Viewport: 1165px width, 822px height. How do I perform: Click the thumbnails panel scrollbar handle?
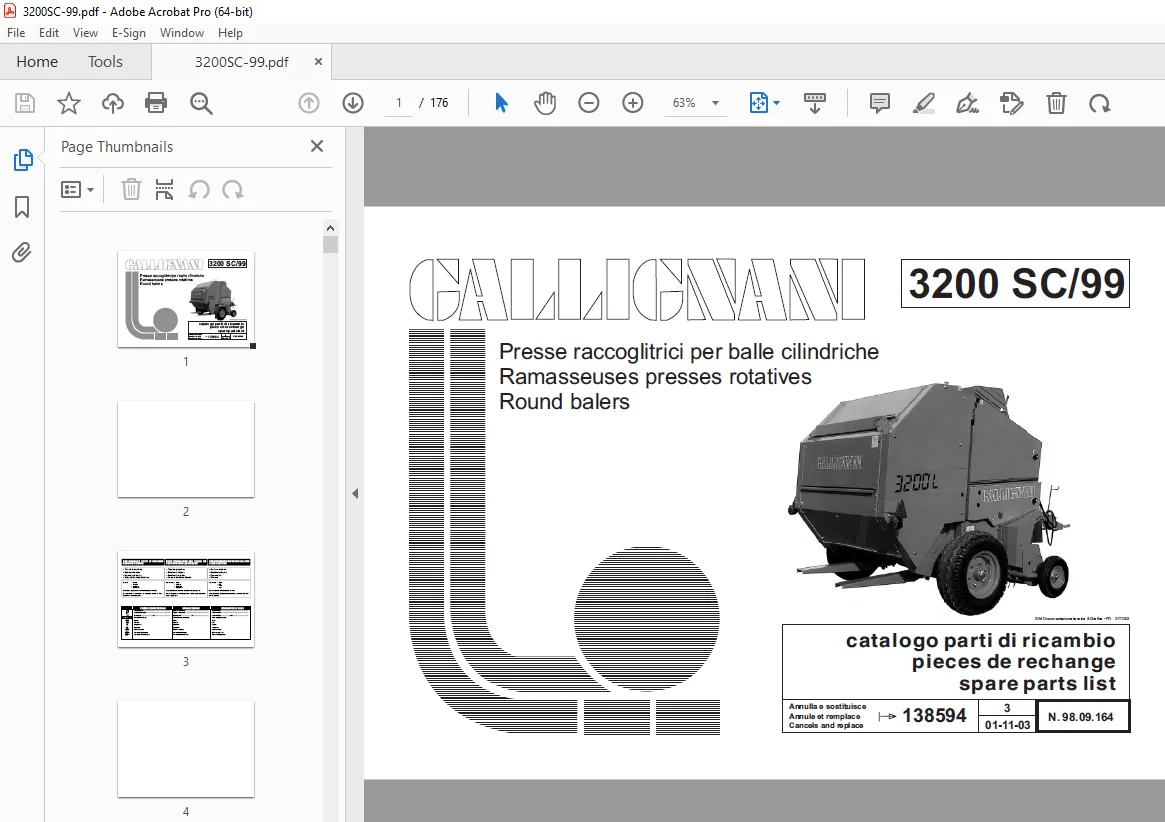pyautogui.click(x=331, y=245)
